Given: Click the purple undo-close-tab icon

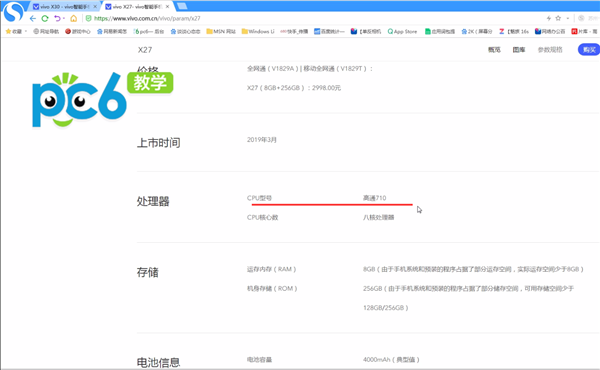Looking at the screenshot, I should (x=57, y=18).
